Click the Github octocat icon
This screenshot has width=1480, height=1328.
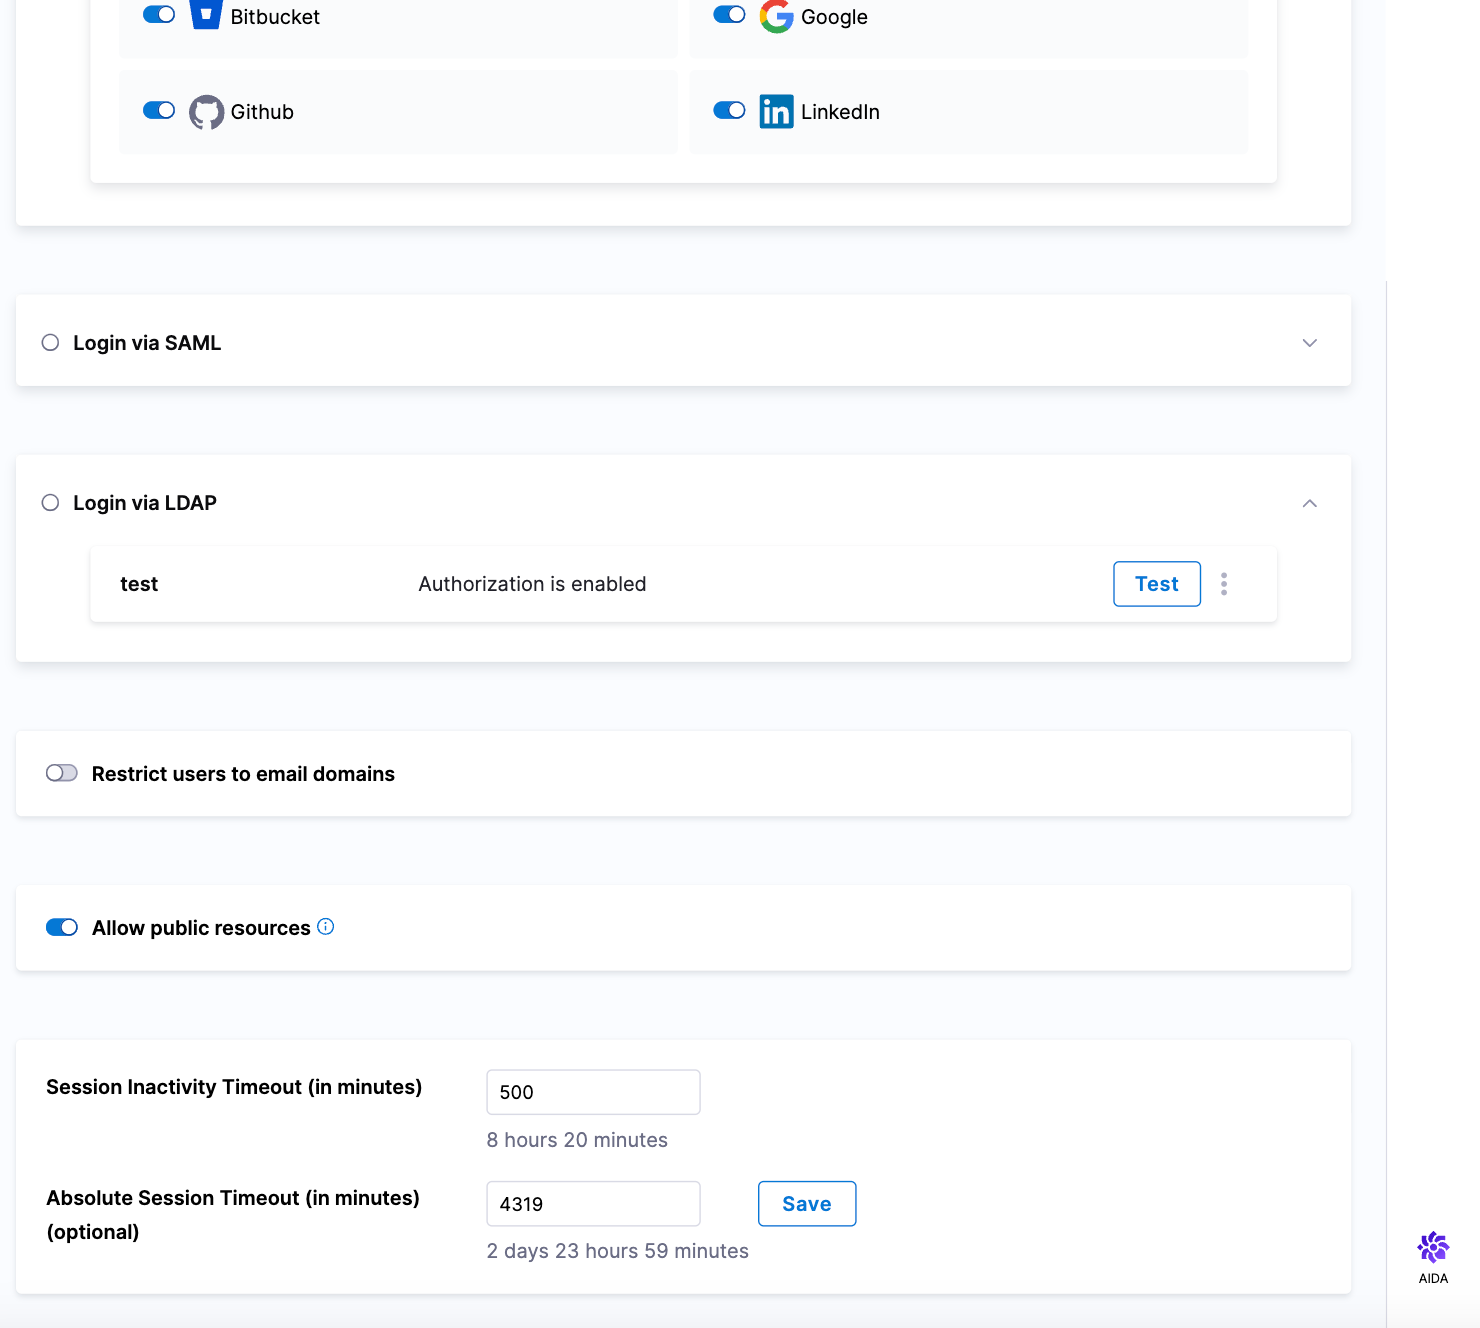pos(207,112)
